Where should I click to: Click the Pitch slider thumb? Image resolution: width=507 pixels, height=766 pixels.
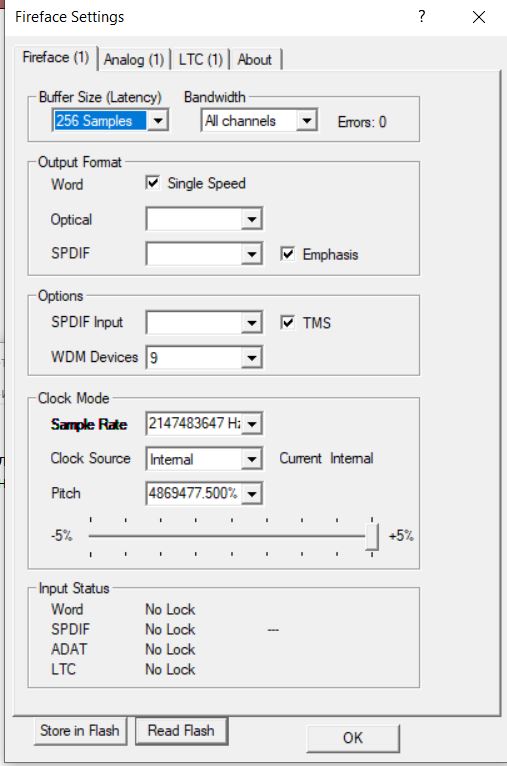coord(372,536)
